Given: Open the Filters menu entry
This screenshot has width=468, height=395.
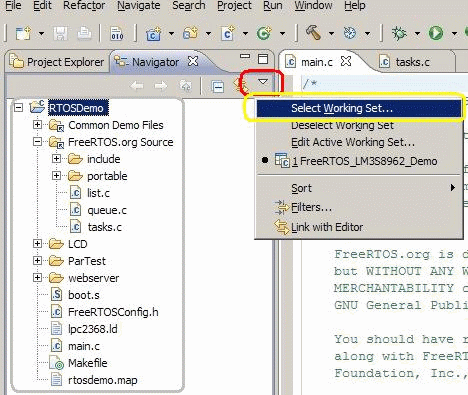Looking at the screenshot, I should [311, 207].
